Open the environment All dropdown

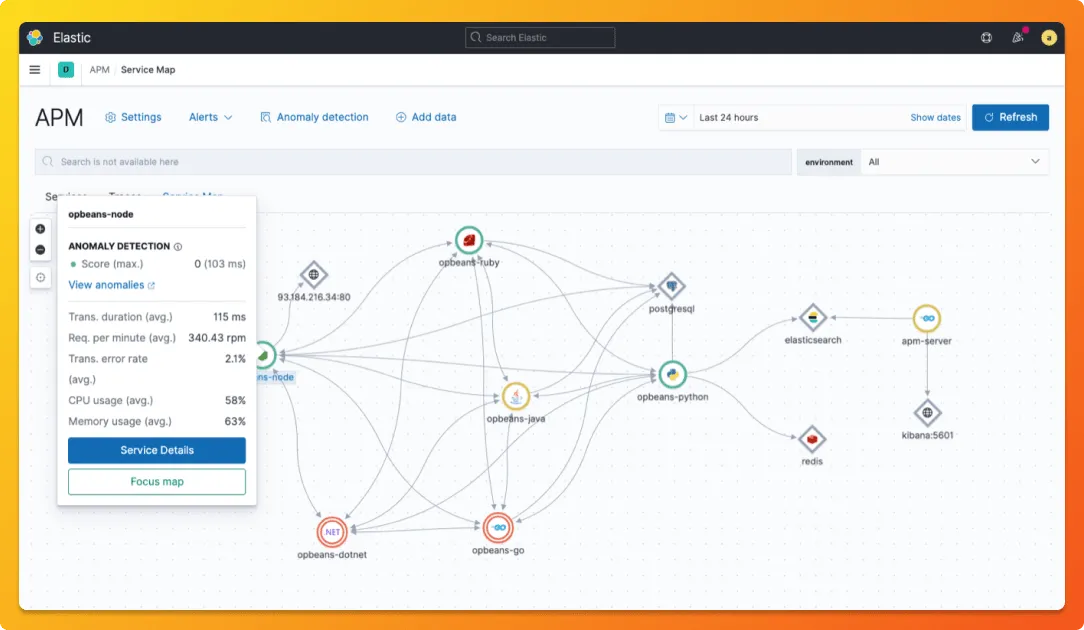pyautogui.click(x=954, y=162)
